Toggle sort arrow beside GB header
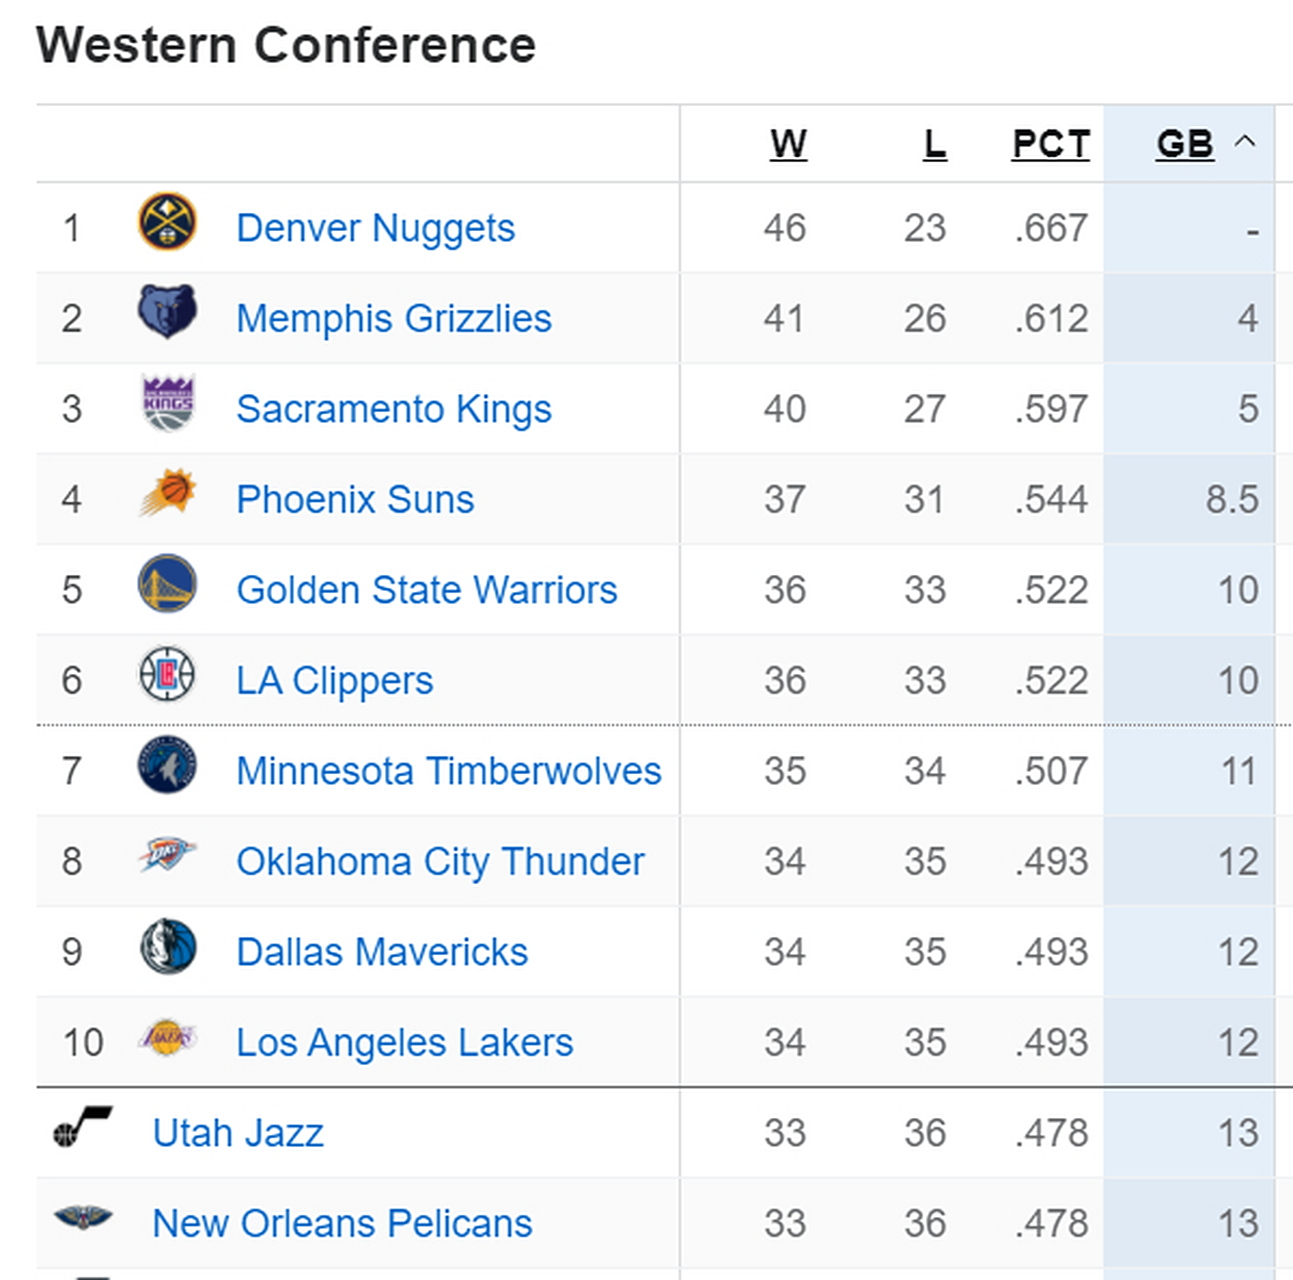The width and height of the screenshot is (1293, 1280). pyautogui.click(x=1244, y=142)
